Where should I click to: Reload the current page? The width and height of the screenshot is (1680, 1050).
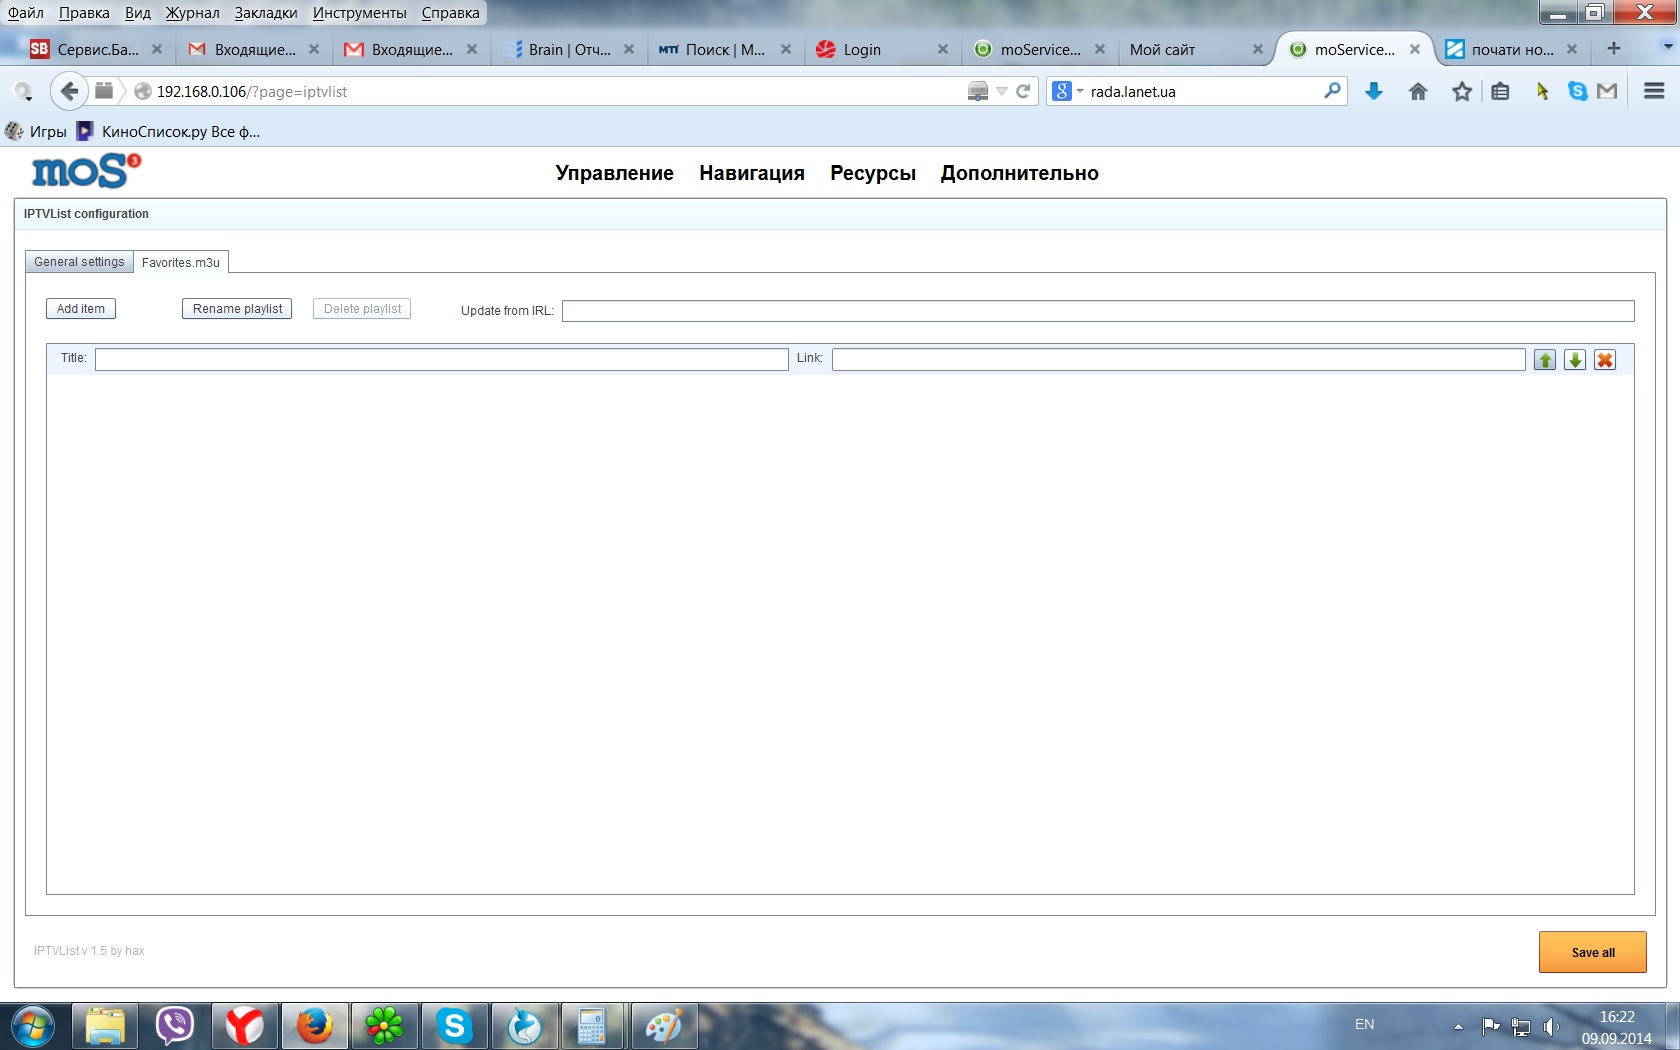1023,92
